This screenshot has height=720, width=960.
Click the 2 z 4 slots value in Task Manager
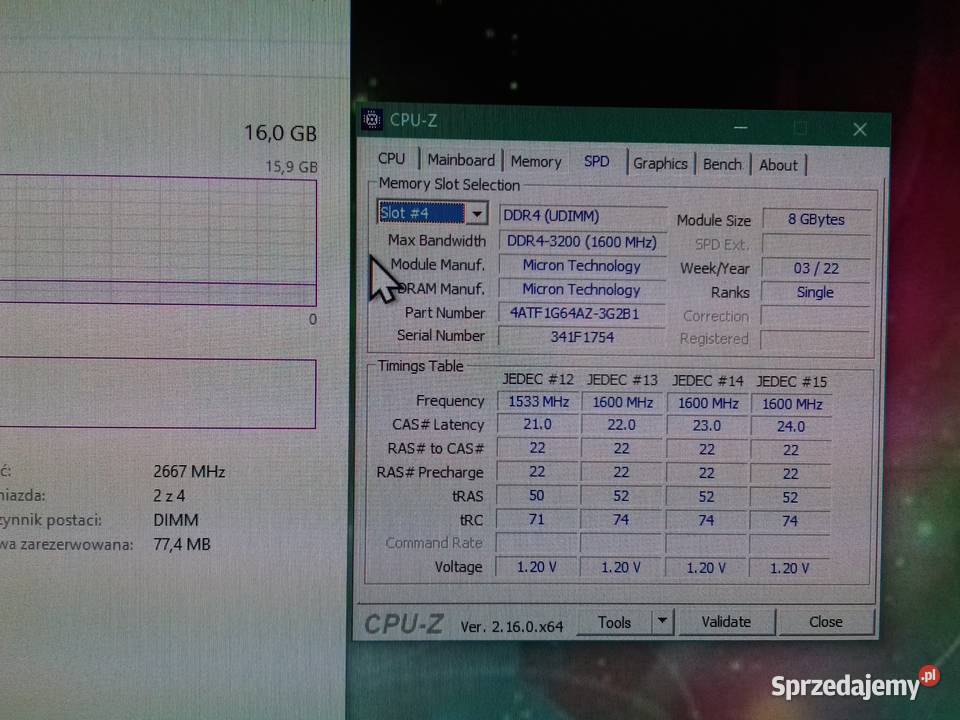169,496
